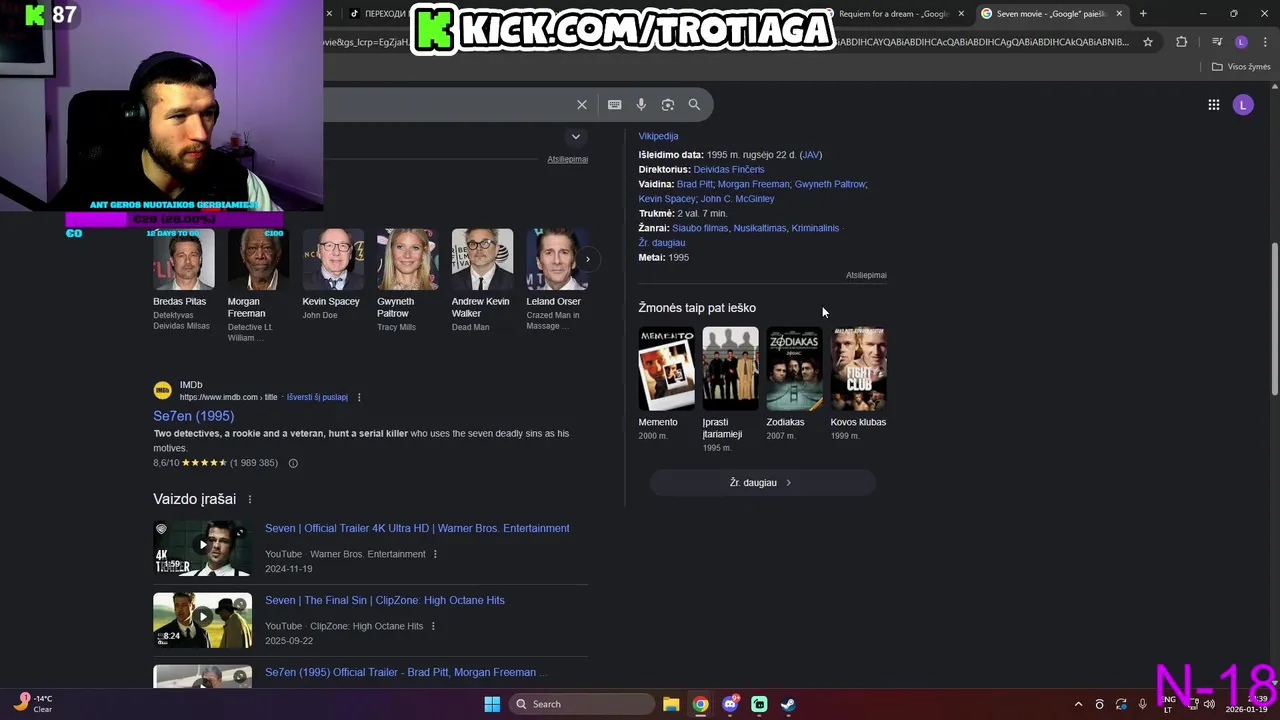Open the Google apps grid

pos(1213,104)
